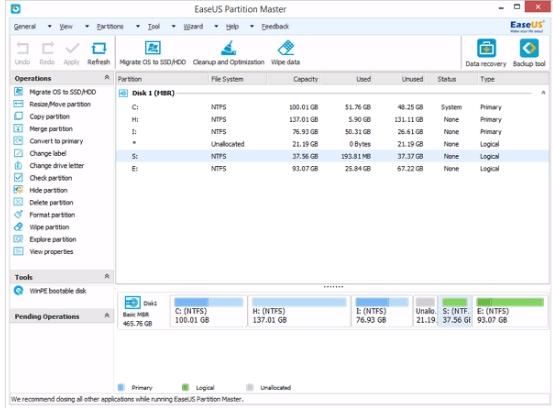Click the Redo toolbar icon

point(47,48)
